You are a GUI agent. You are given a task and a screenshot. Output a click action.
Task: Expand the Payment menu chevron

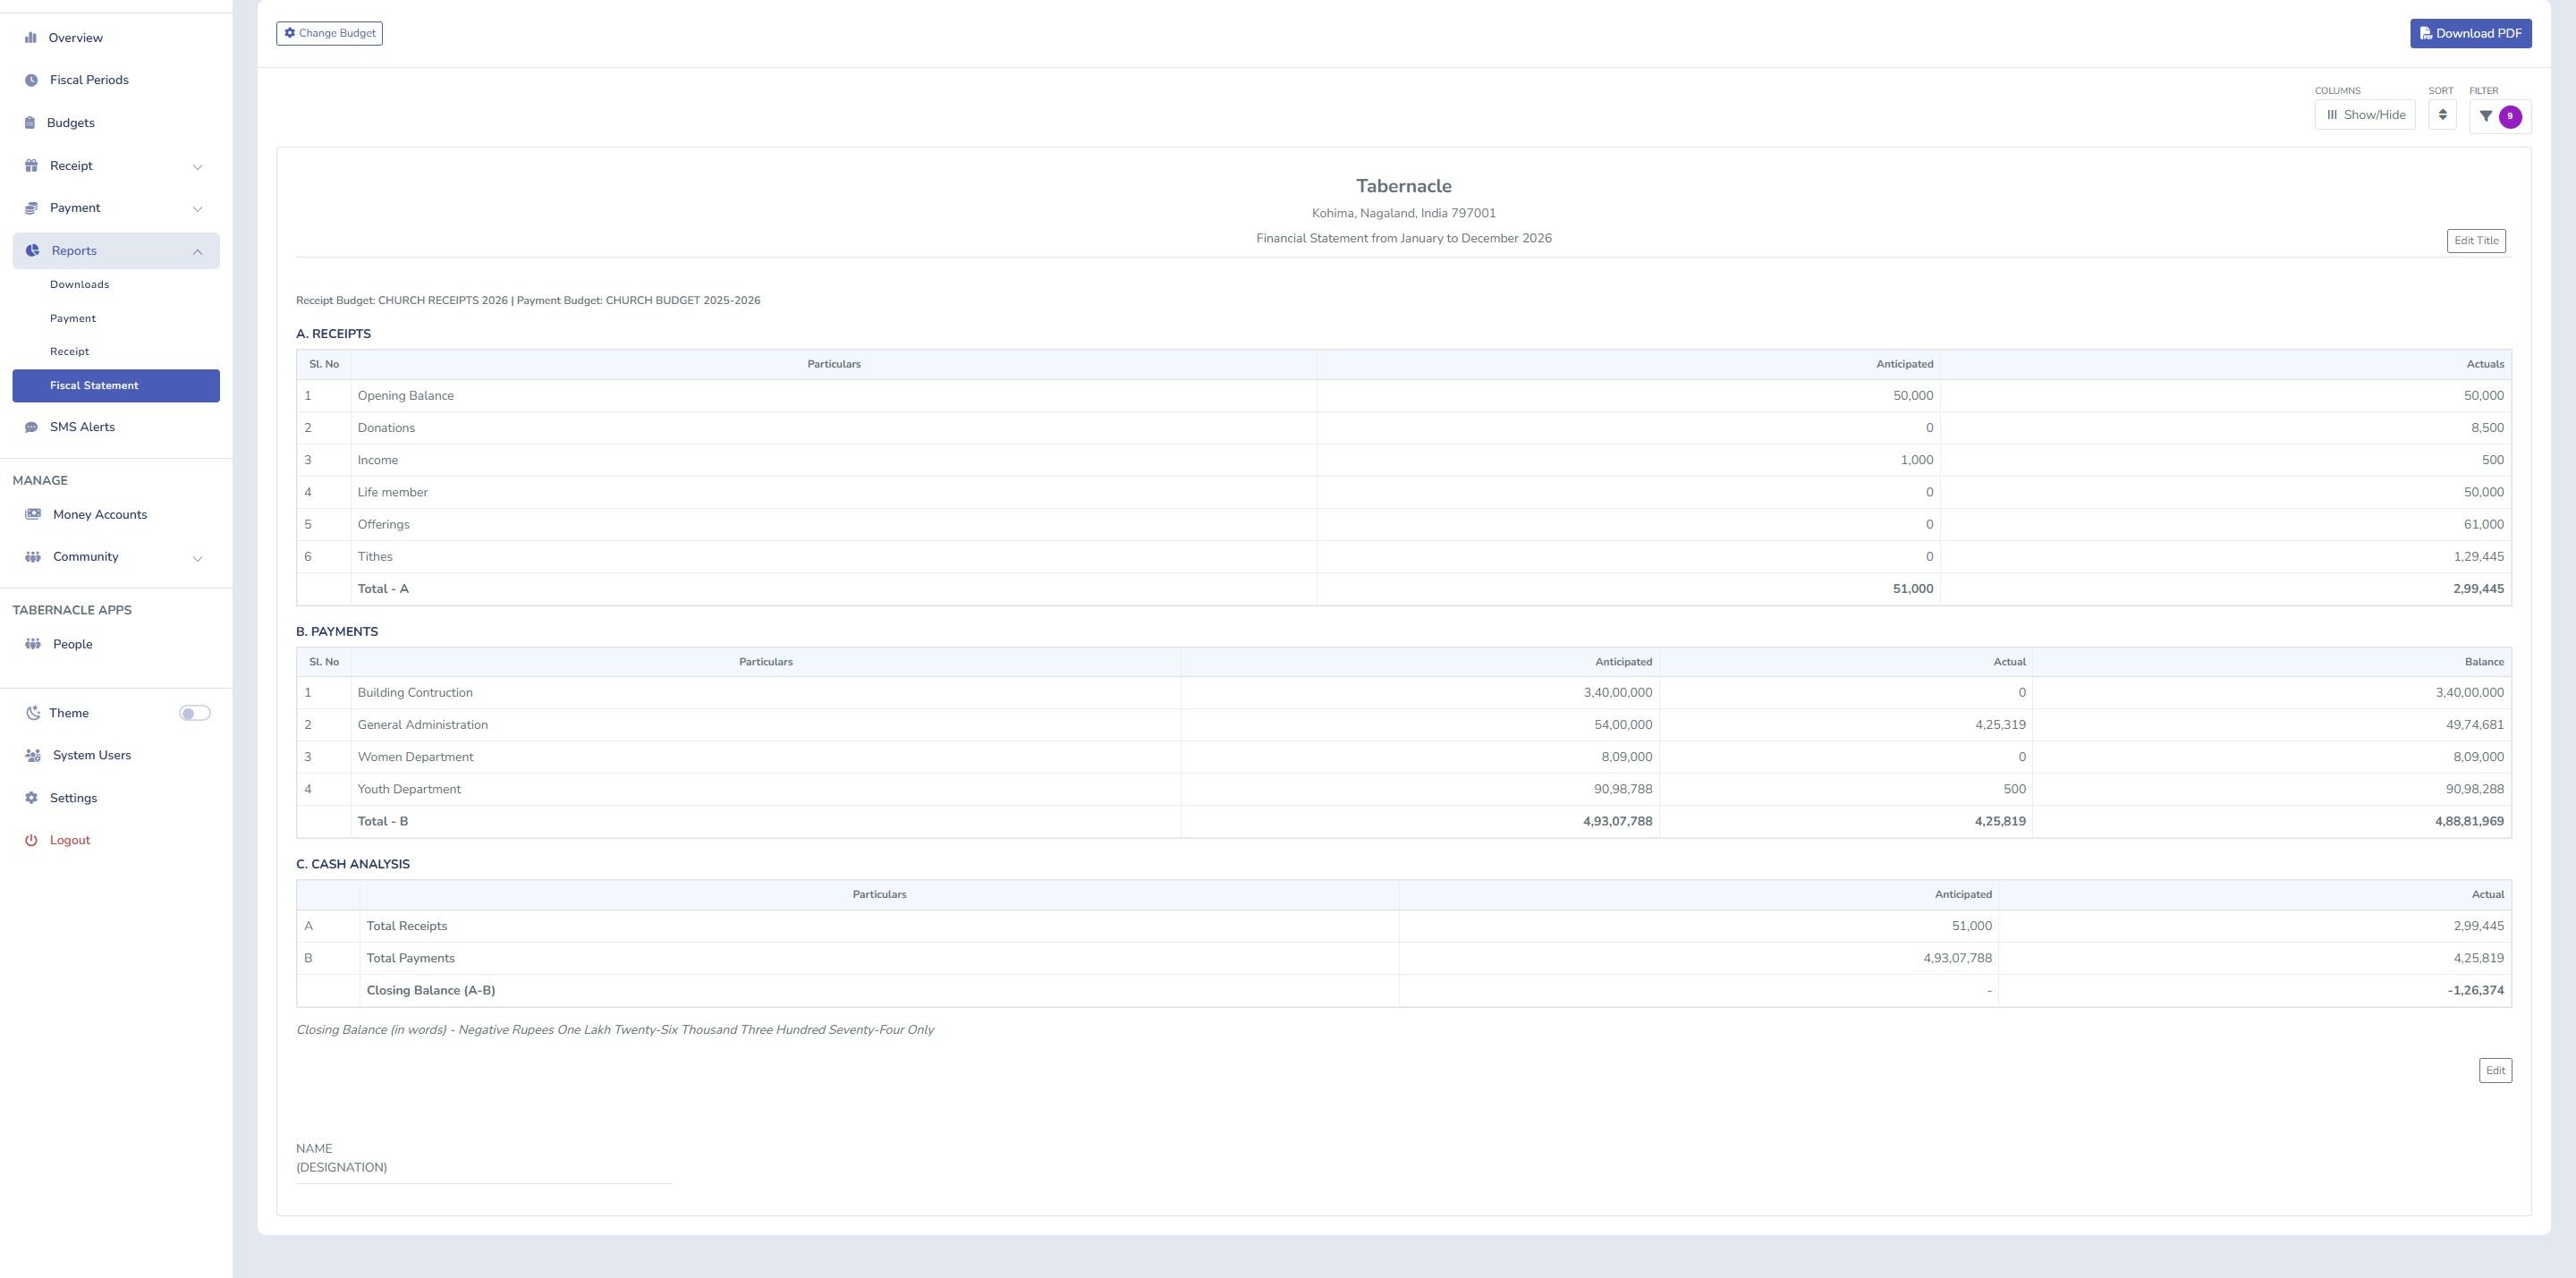click(x=197, y=209)
